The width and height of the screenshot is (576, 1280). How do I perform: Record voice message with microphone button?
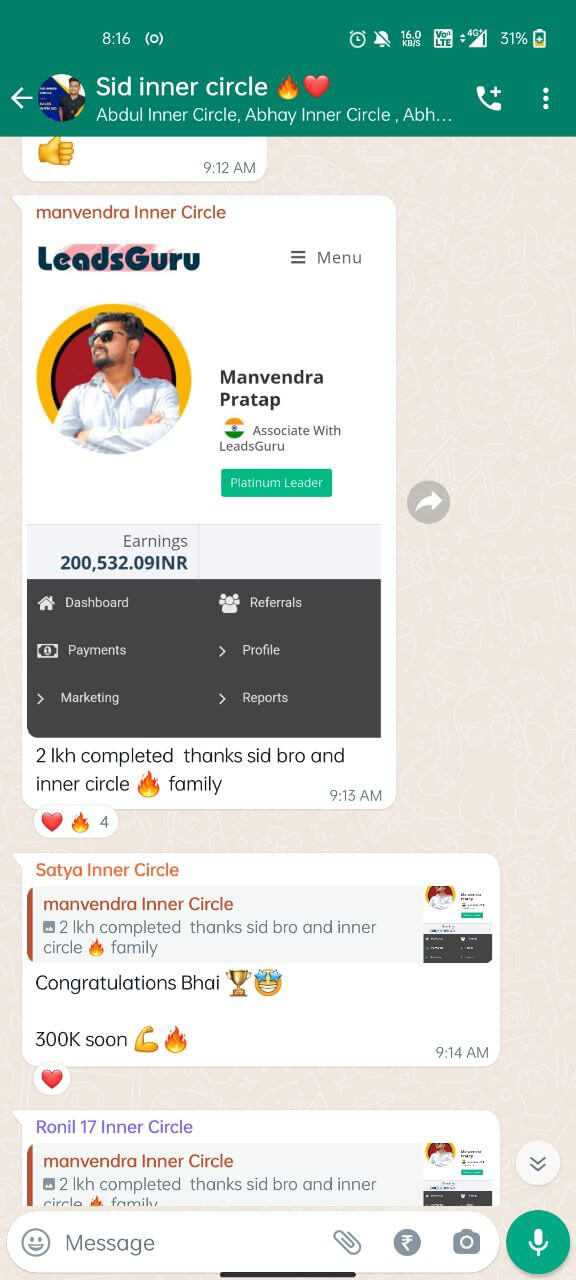(538, 1242)
